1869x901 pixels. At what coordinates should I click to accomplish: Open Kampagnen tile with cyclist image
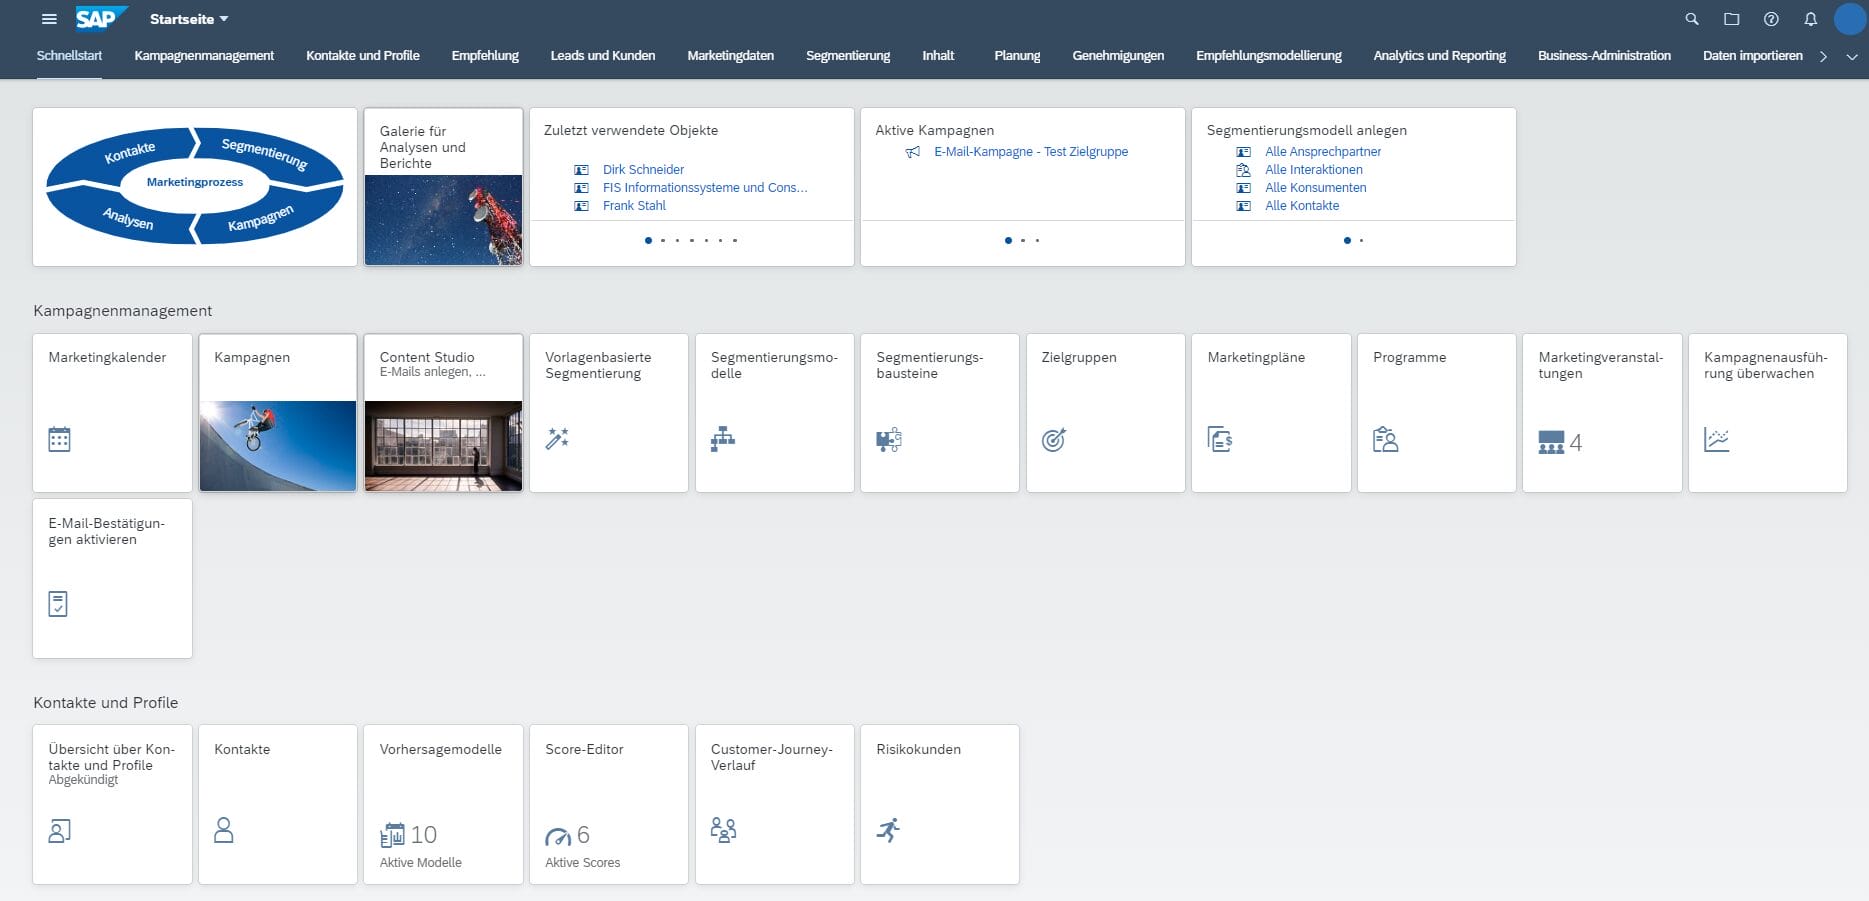[x=278, y=413]
